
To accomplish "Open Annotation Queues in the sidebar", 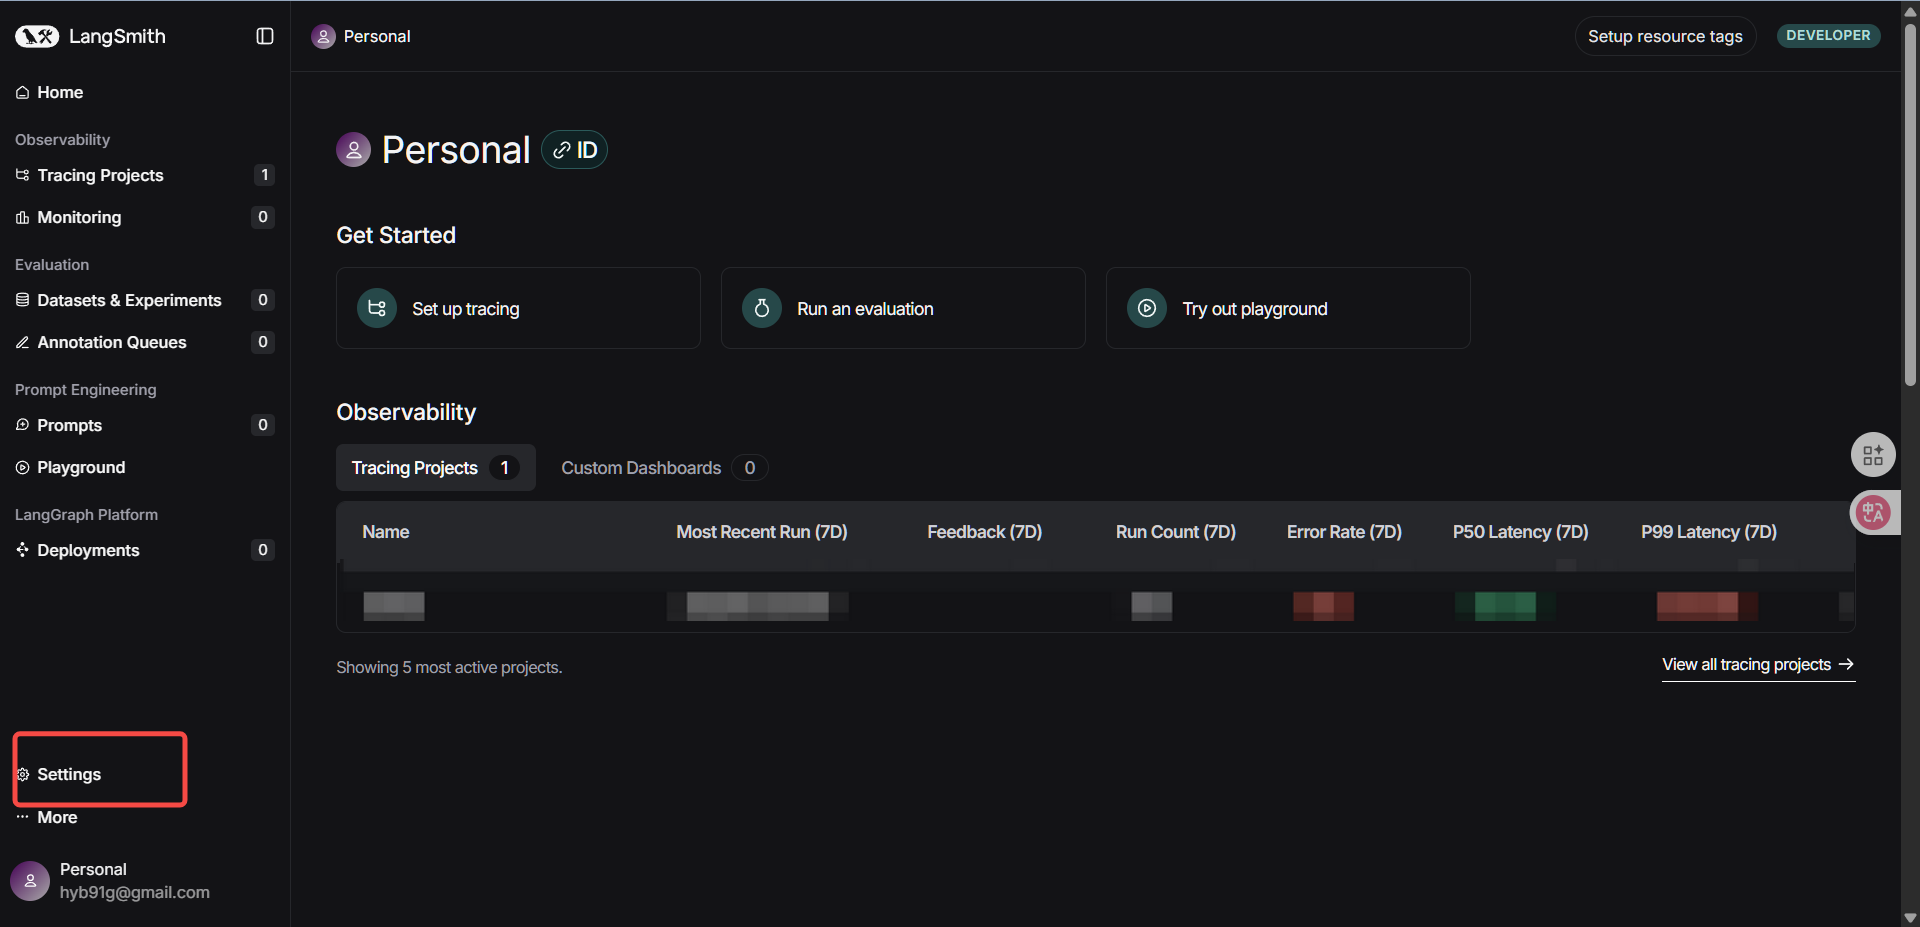I will coord(145,342).
